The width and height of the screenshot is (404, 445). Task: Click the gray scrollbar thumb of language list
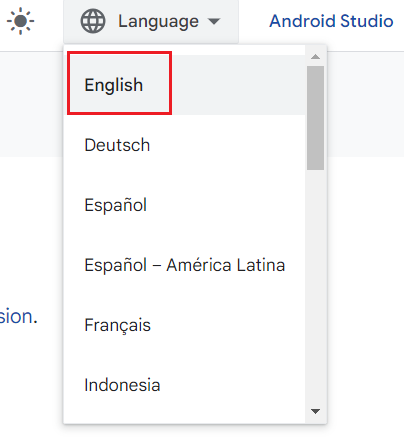315,118
